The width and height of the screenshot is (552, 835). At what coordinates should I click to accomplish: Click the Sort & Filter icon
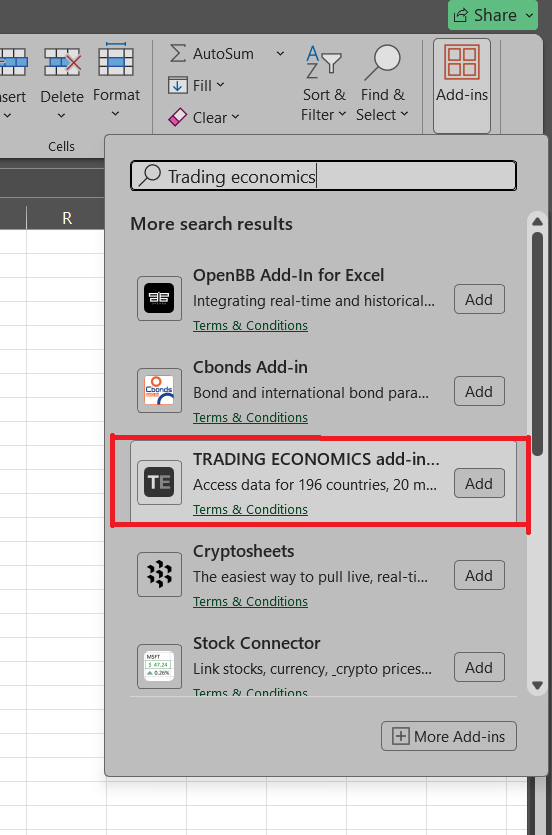323,62
